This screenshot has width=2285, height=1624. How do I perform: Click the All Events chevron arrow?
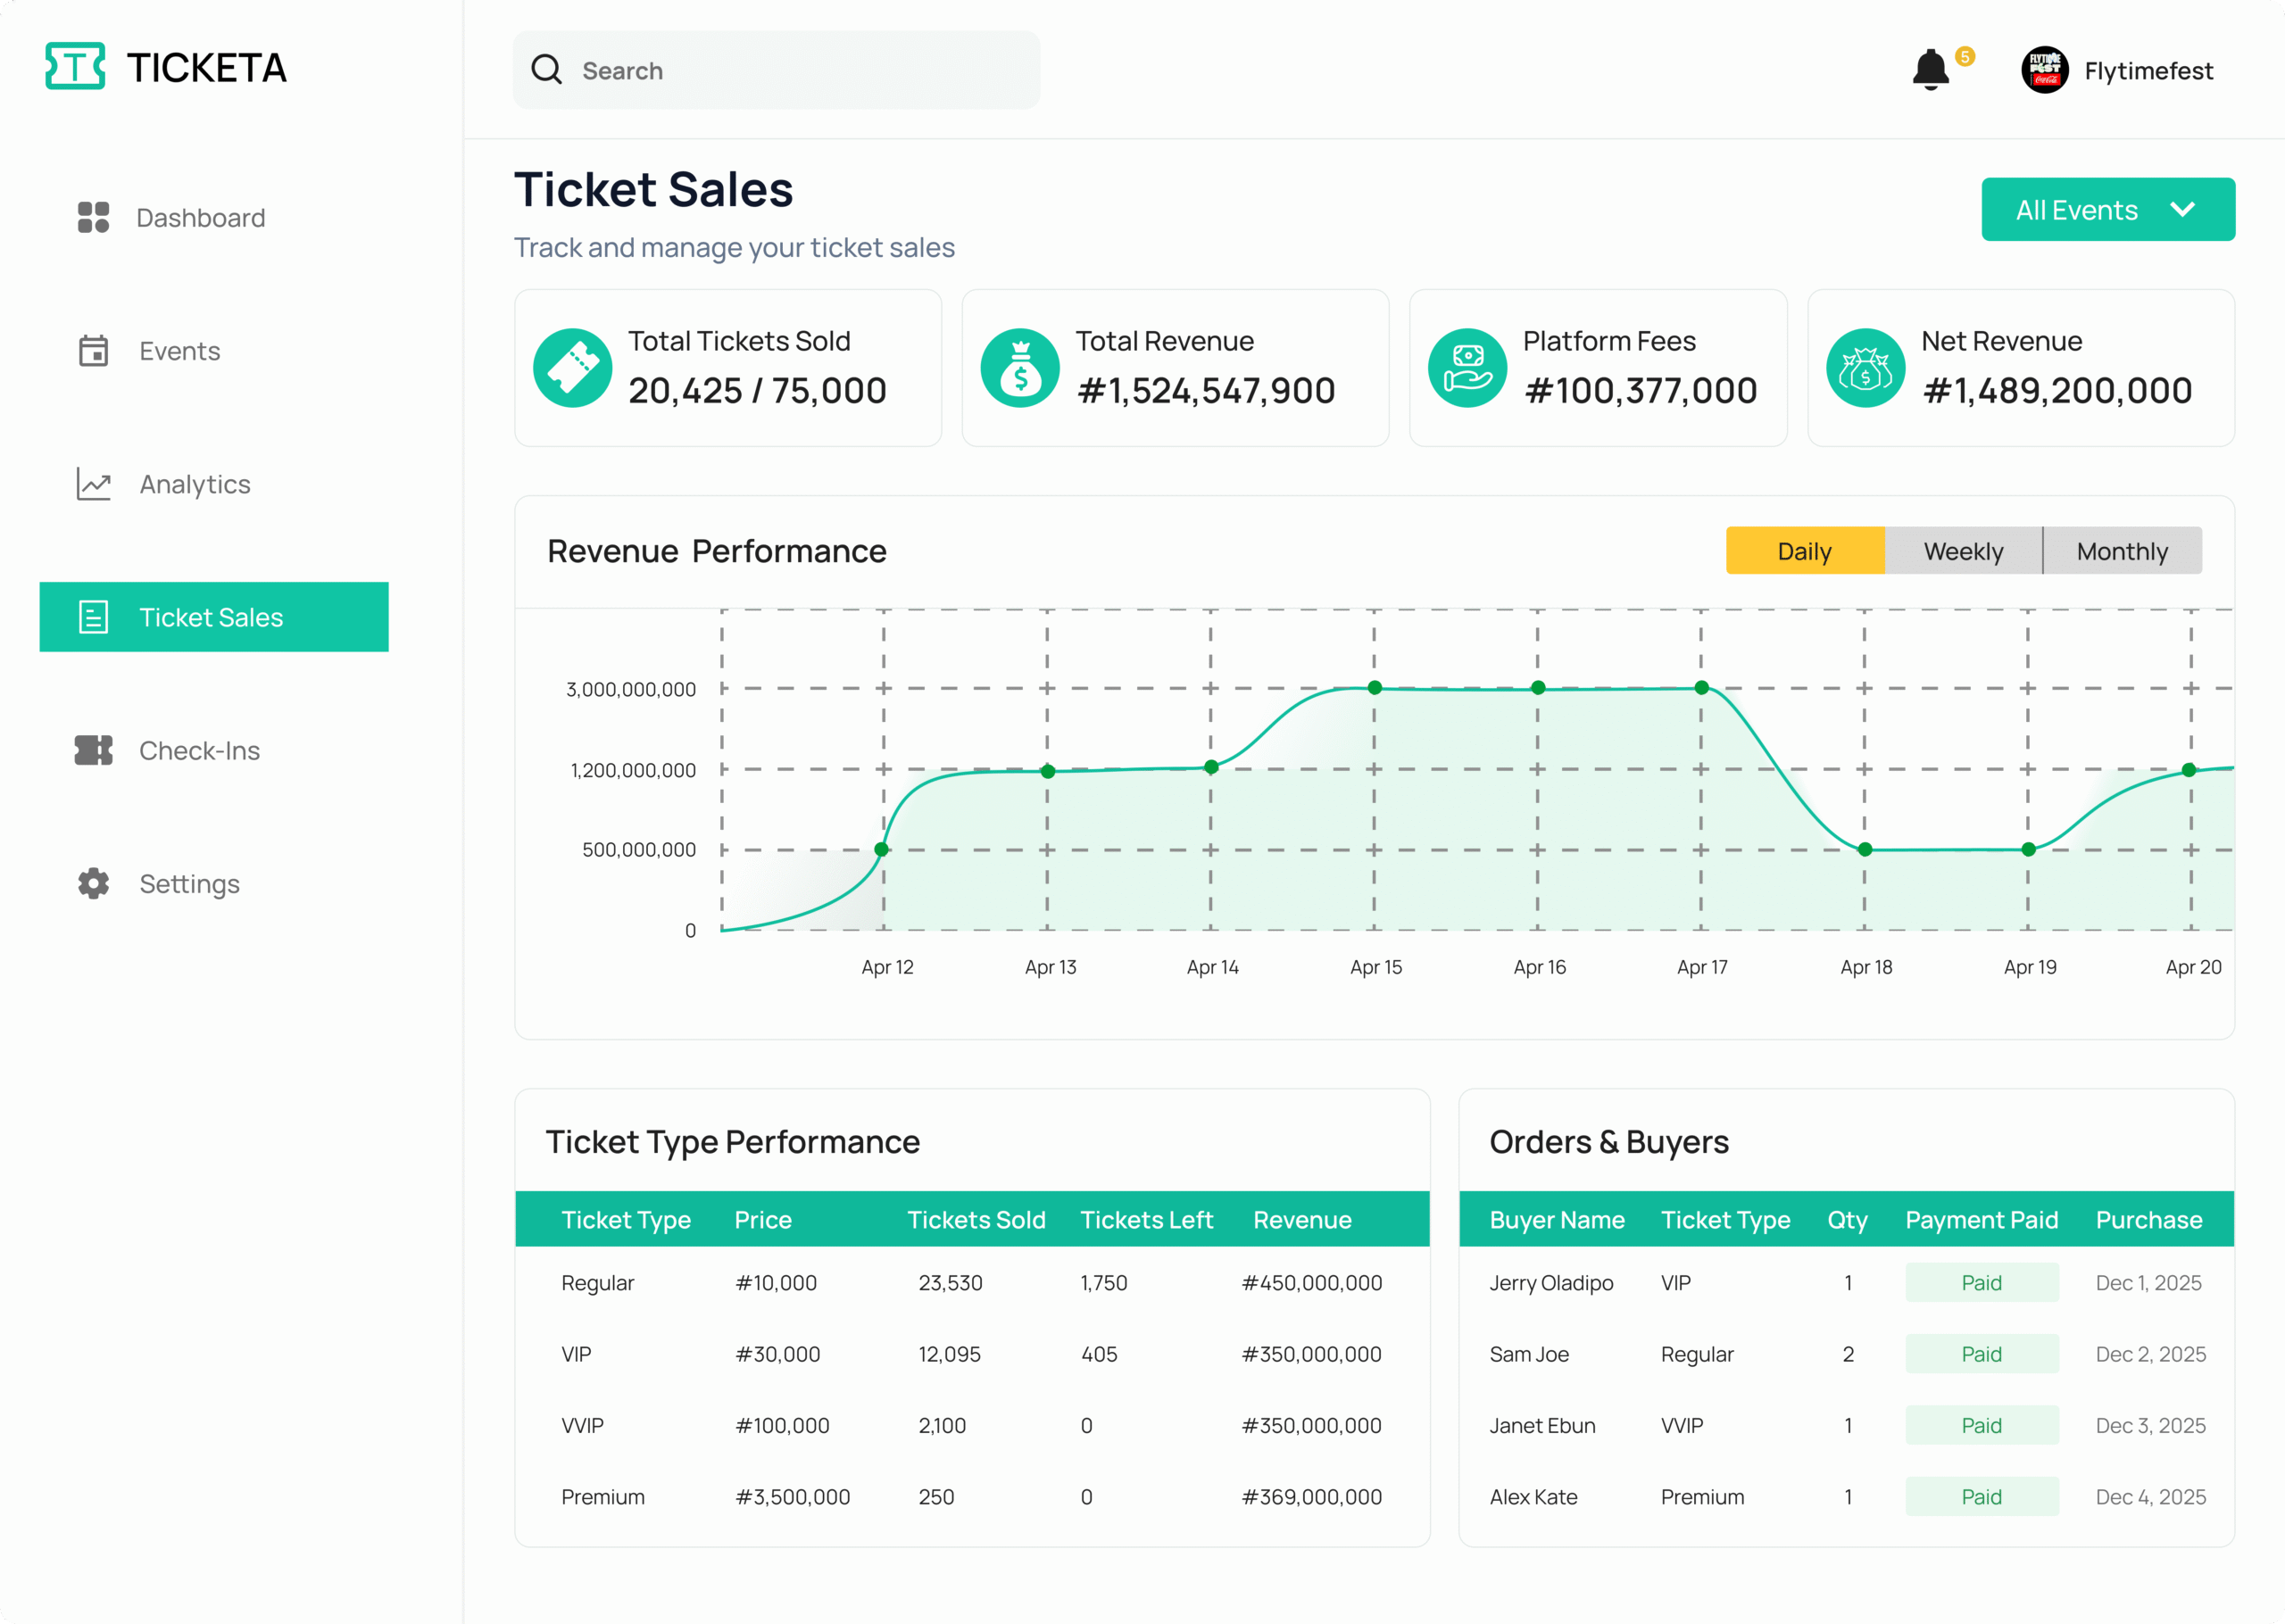pyautogui.click(x=2183, y=209)
